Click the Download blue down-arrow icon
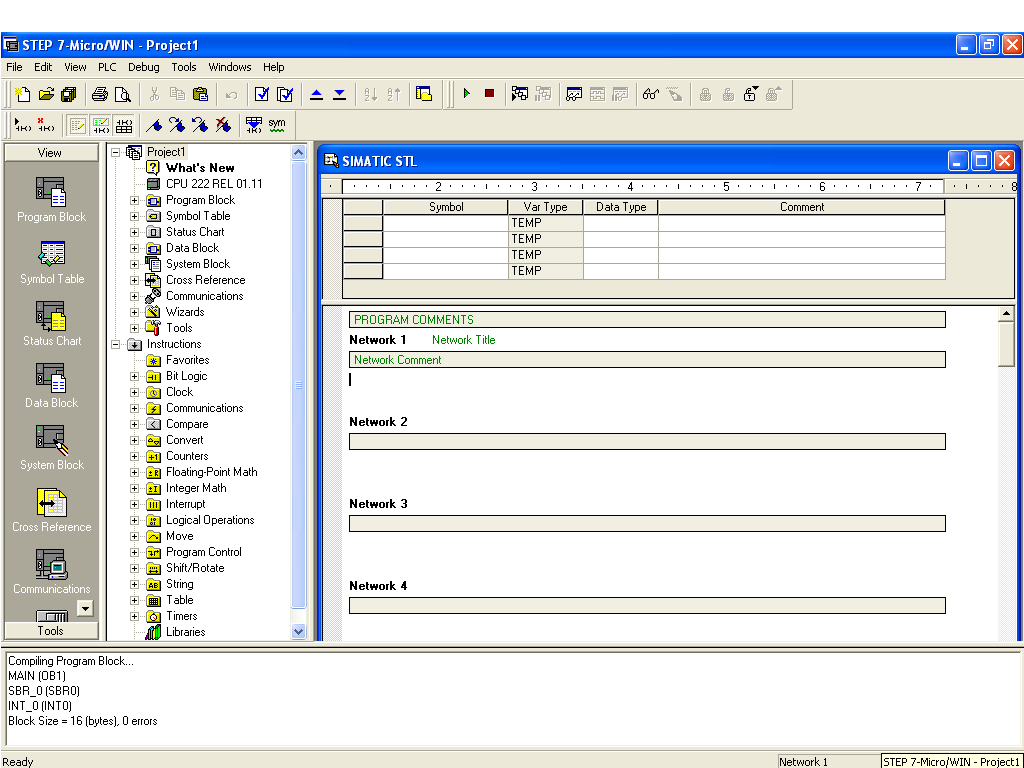Image resolution: width=1024 pixels, height=768 pixels. pyautogui.click(x=340, y=95)
